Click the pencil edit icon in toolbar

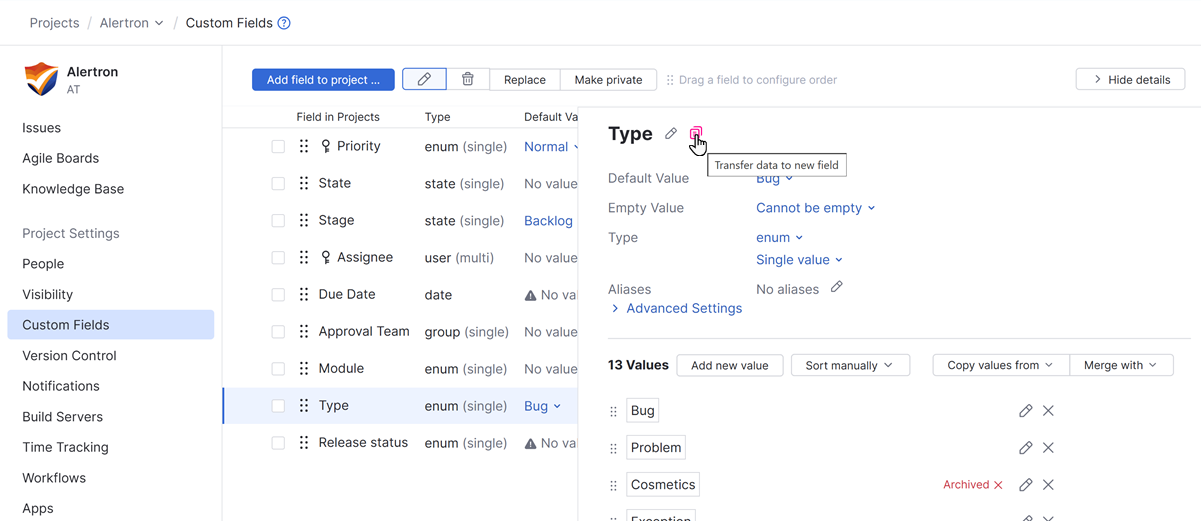pos(424,80)
